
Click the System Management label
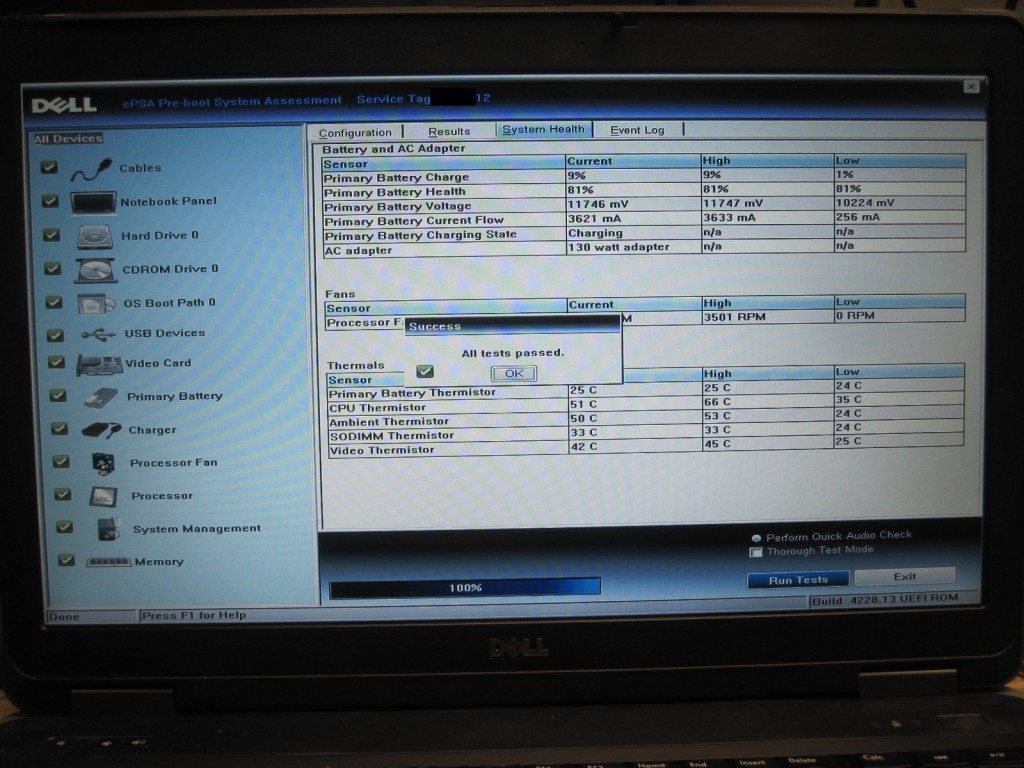click(197, 529)
